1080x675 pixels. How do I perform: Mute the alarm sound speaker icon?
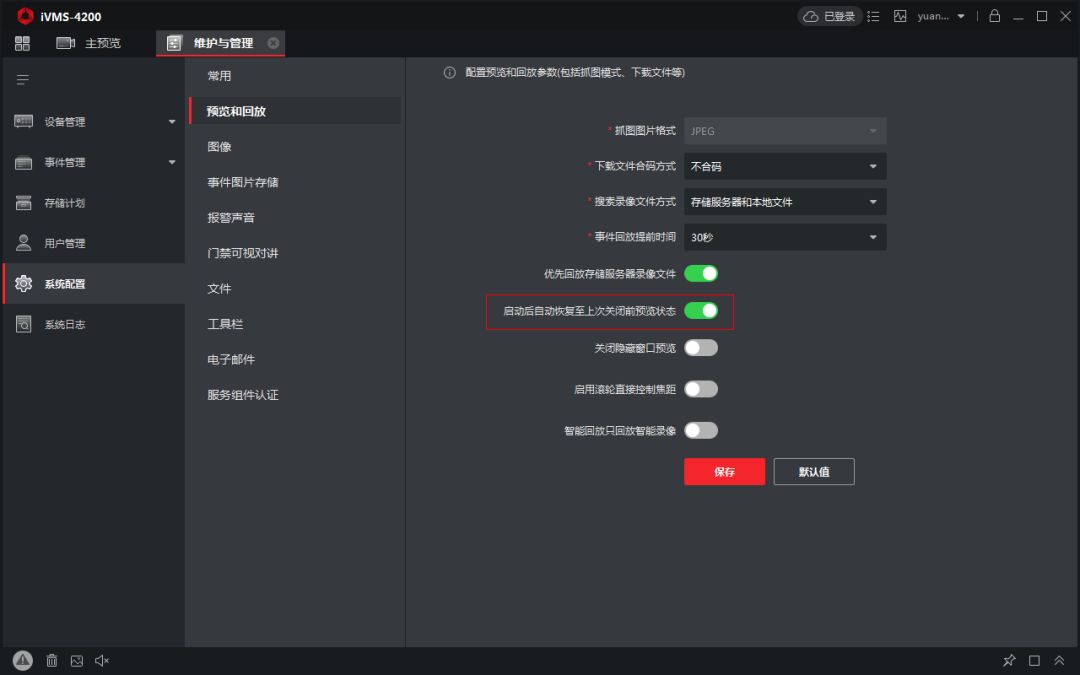coord(102,661)
